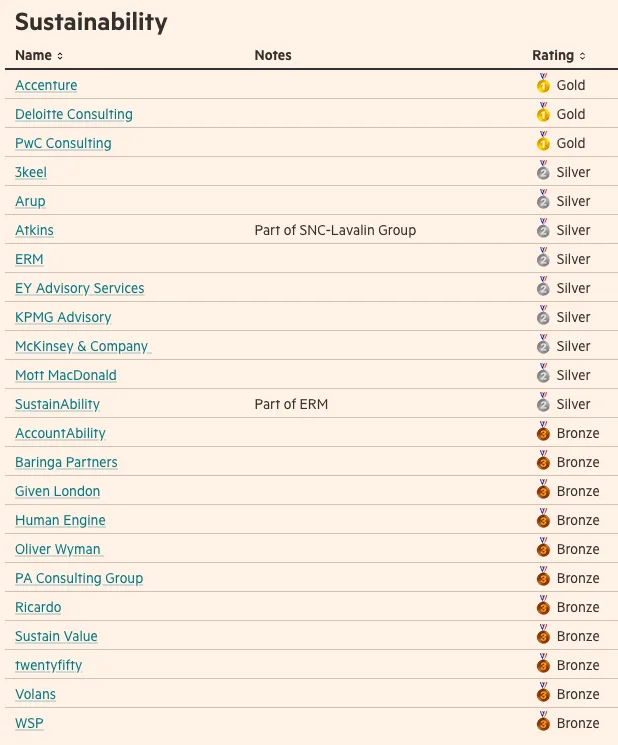Open the 3keel link
Screen dimensions: 618x745
pyautogui.click(x=31, y=172)
